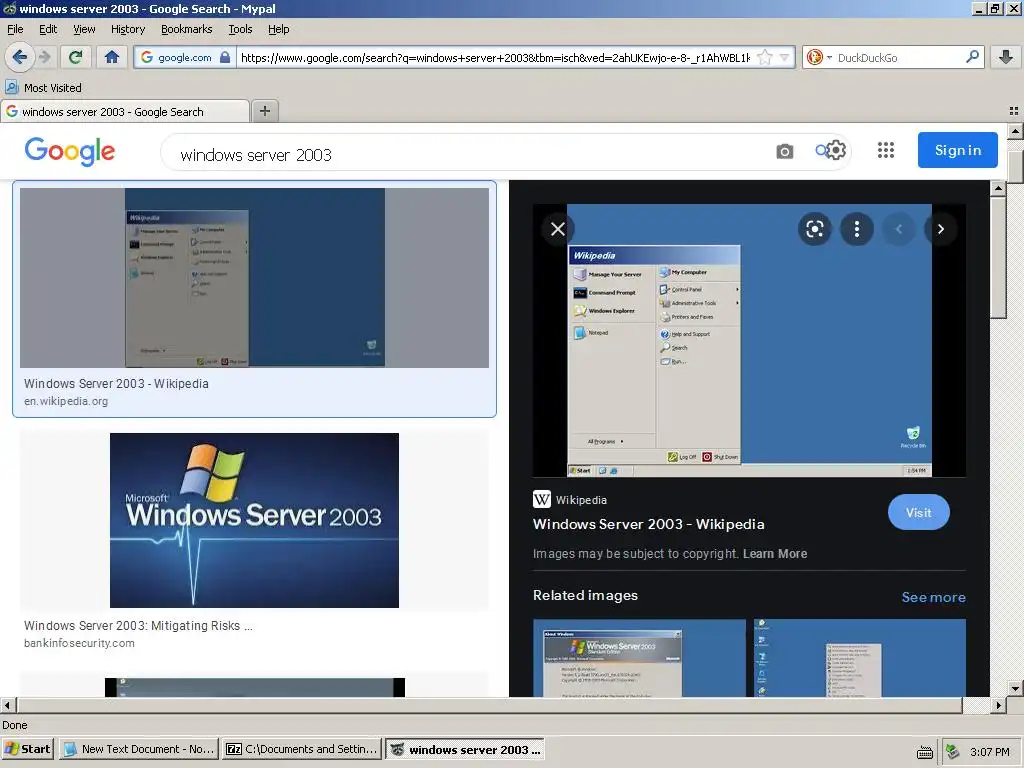Open the Windows Server 2003 - Wikipedia result title
Image resolution: width=1024 pixels, height=768 pixels.
(116, 383)
